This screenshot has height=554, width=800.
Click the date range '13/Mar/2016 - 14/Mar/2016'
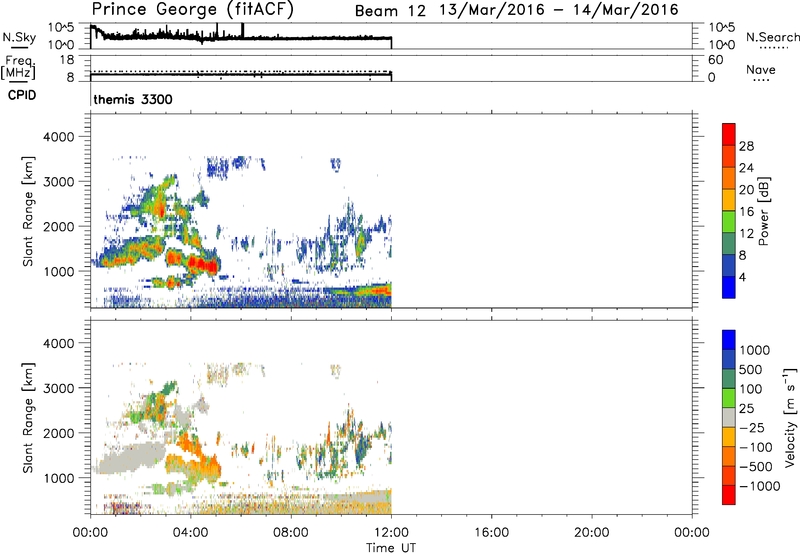click(558, 10)
